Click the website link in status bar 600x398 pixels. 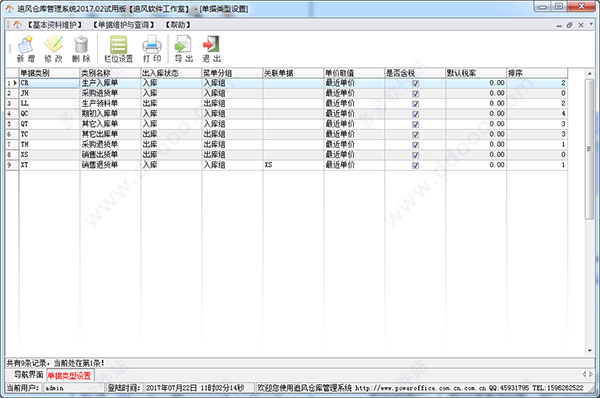pyautogui.click(x=420, y=388)
